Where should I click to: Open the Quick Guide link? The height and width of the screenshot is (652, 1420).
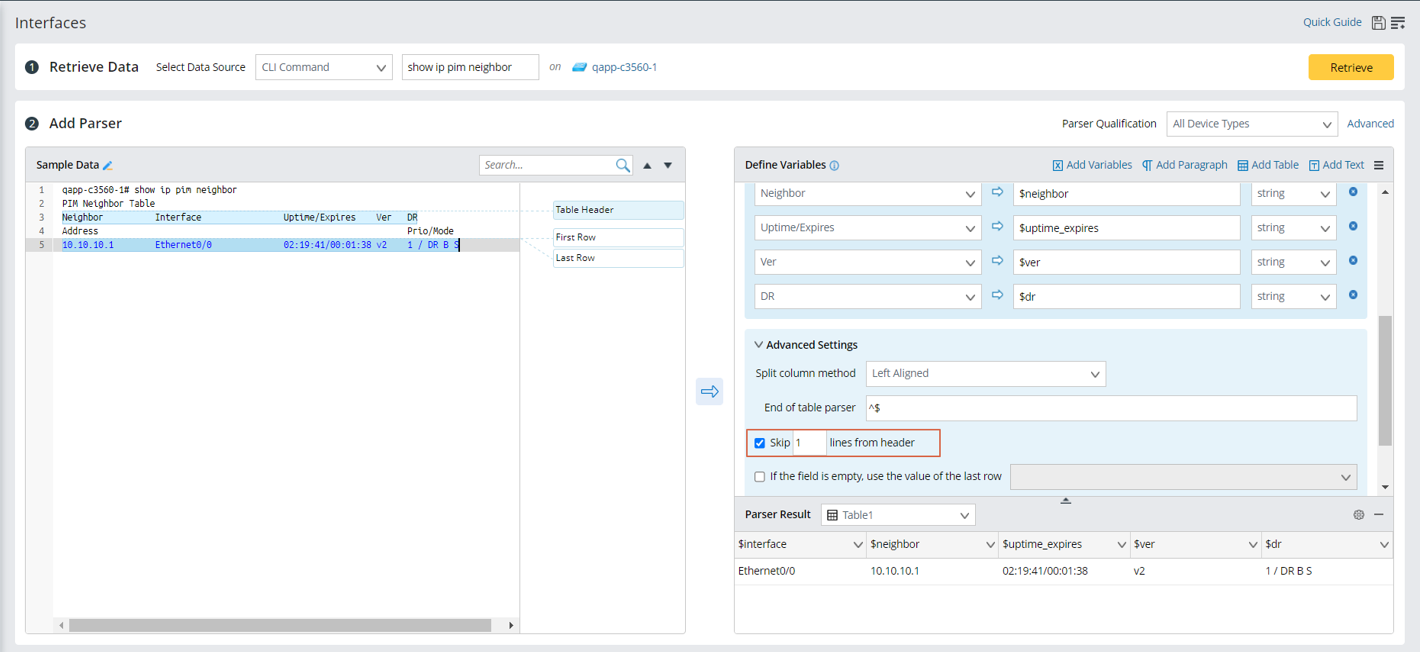[1331, 22]
